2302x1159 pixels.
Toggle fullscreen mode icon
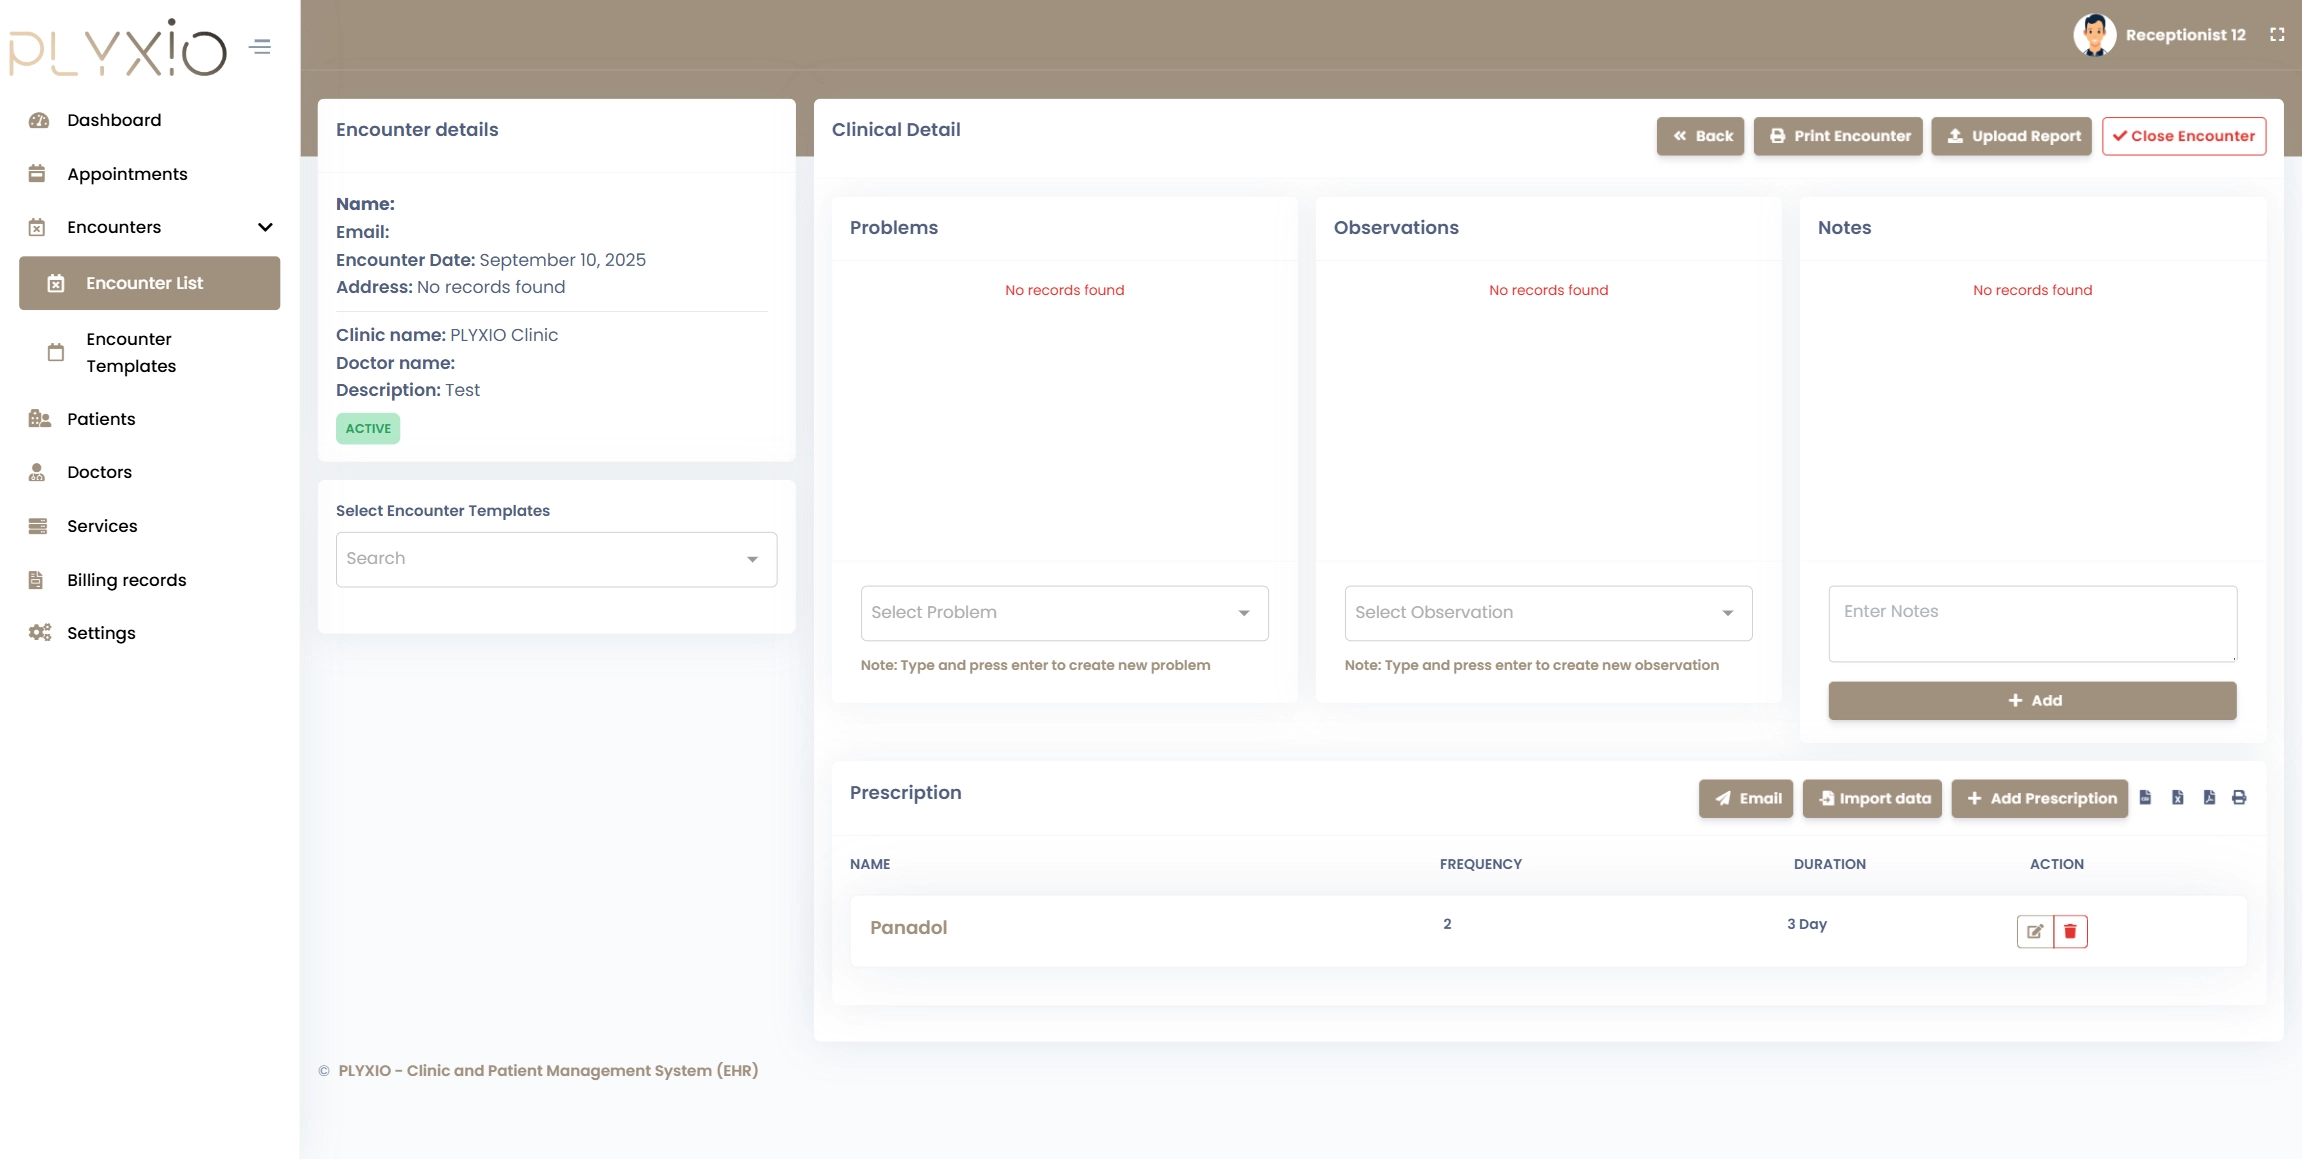click(x=2277, y=35)
